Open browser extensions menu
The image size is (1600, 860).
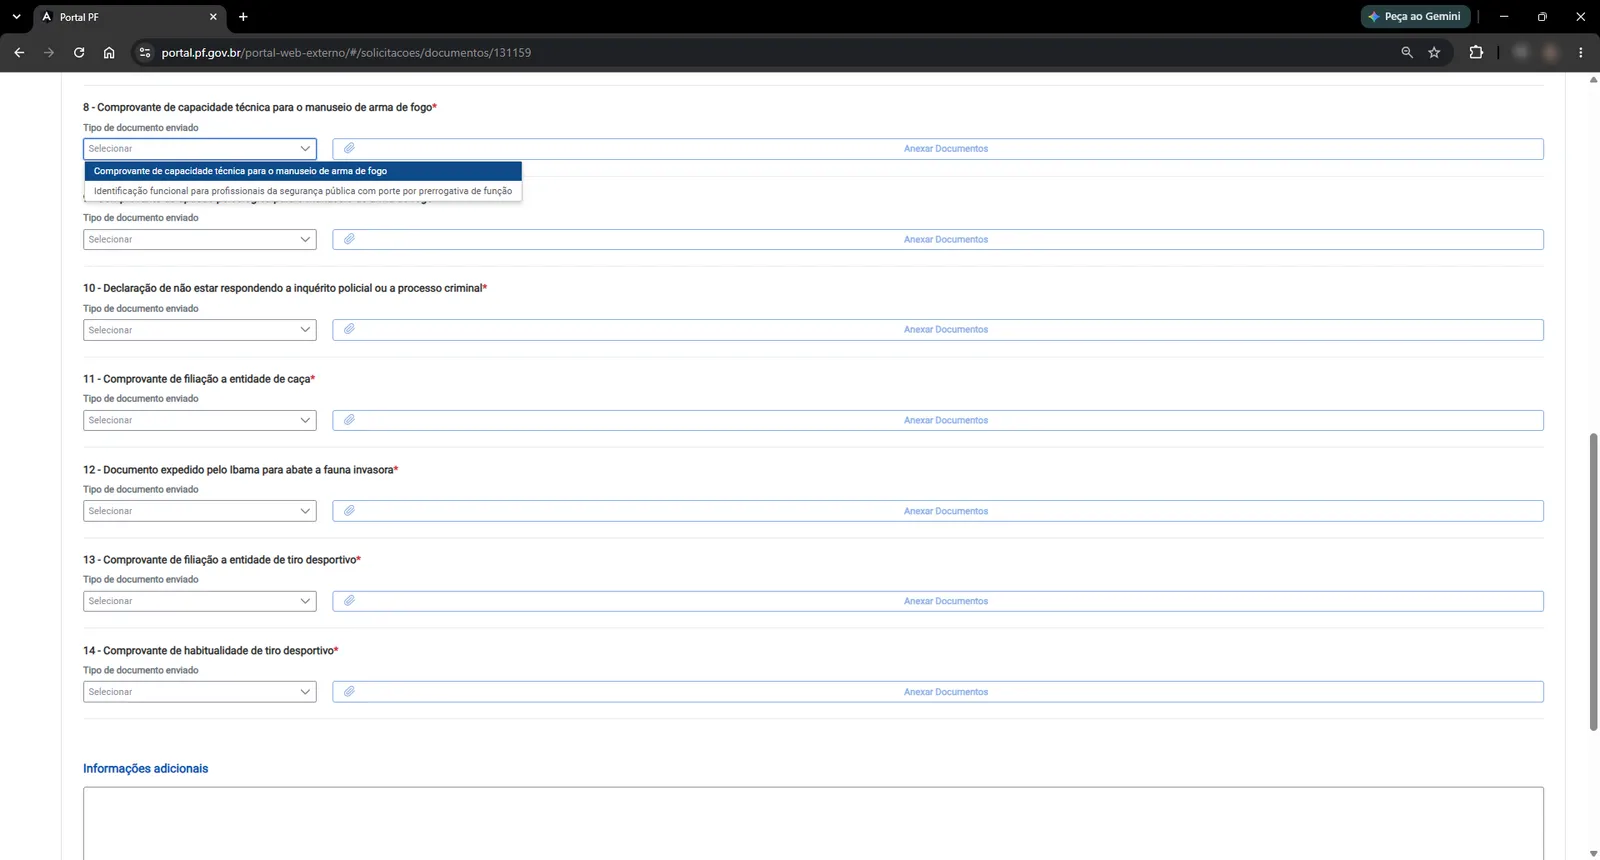[x=1476, y=52]
